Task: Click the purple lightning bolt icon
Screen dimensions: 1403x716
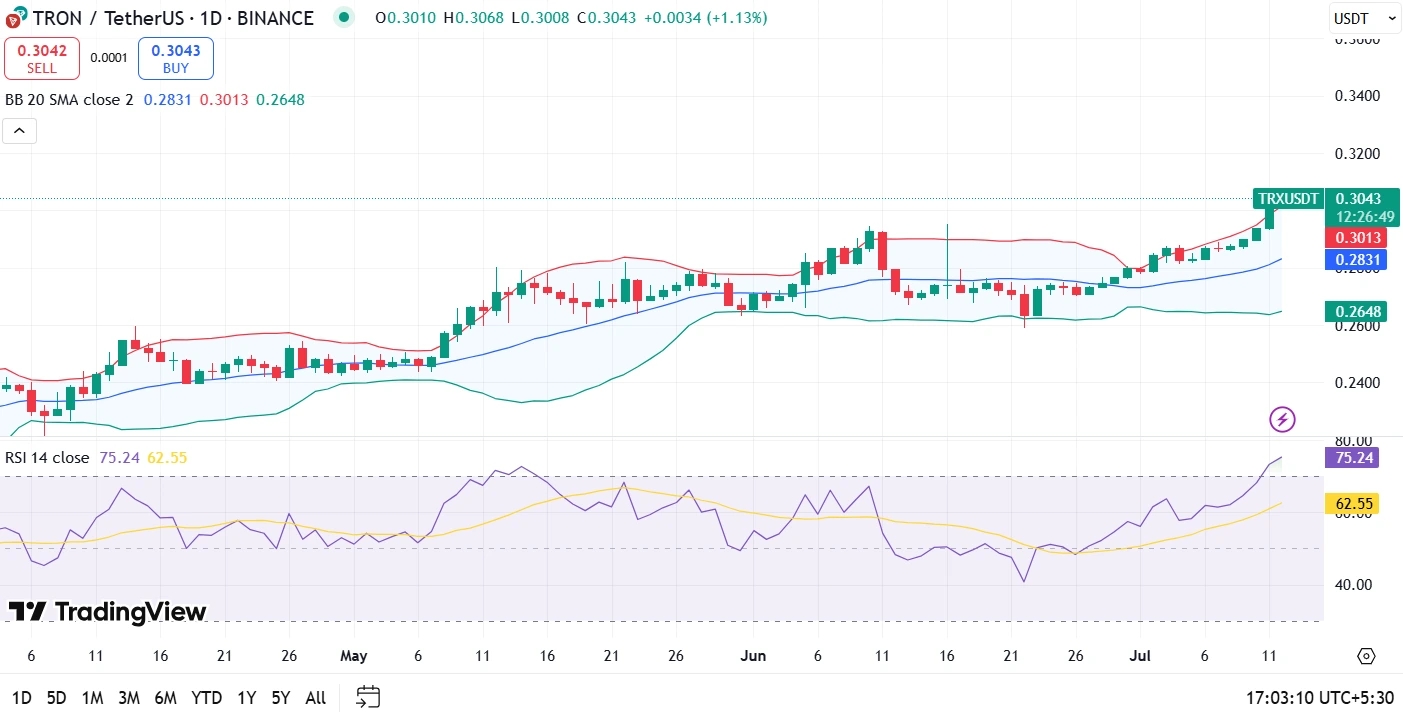Action: pos(1282,419)
